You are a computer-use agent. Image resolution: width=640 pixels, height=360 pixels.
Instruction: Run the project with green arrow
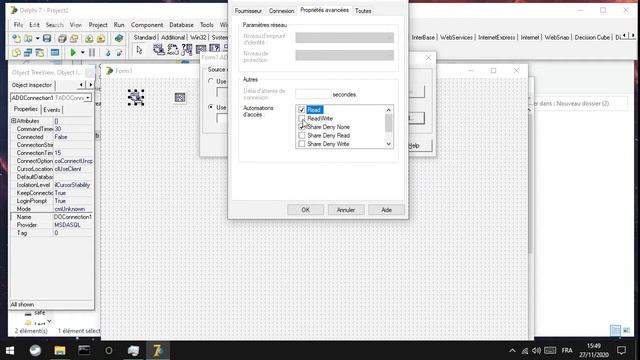click(x=73, y=52)
